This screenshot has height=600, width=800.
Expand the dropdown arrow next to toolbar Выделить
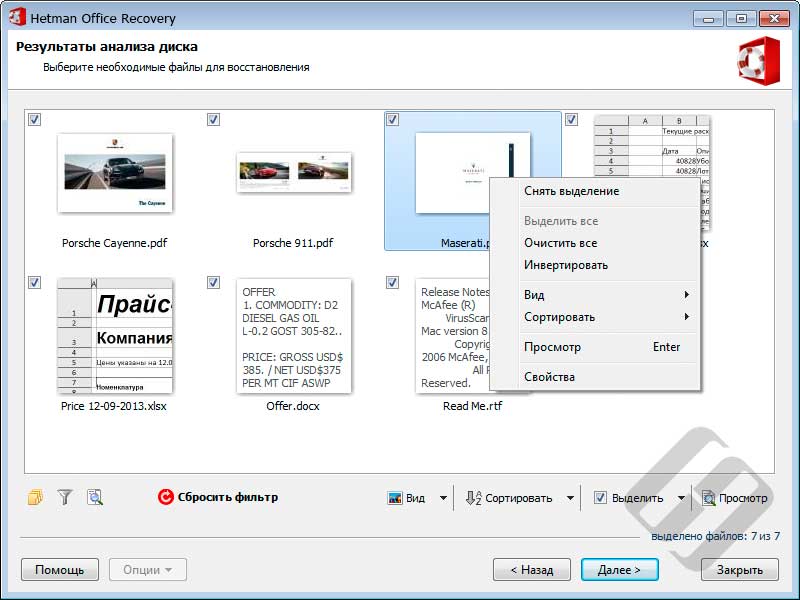(681, 498)
